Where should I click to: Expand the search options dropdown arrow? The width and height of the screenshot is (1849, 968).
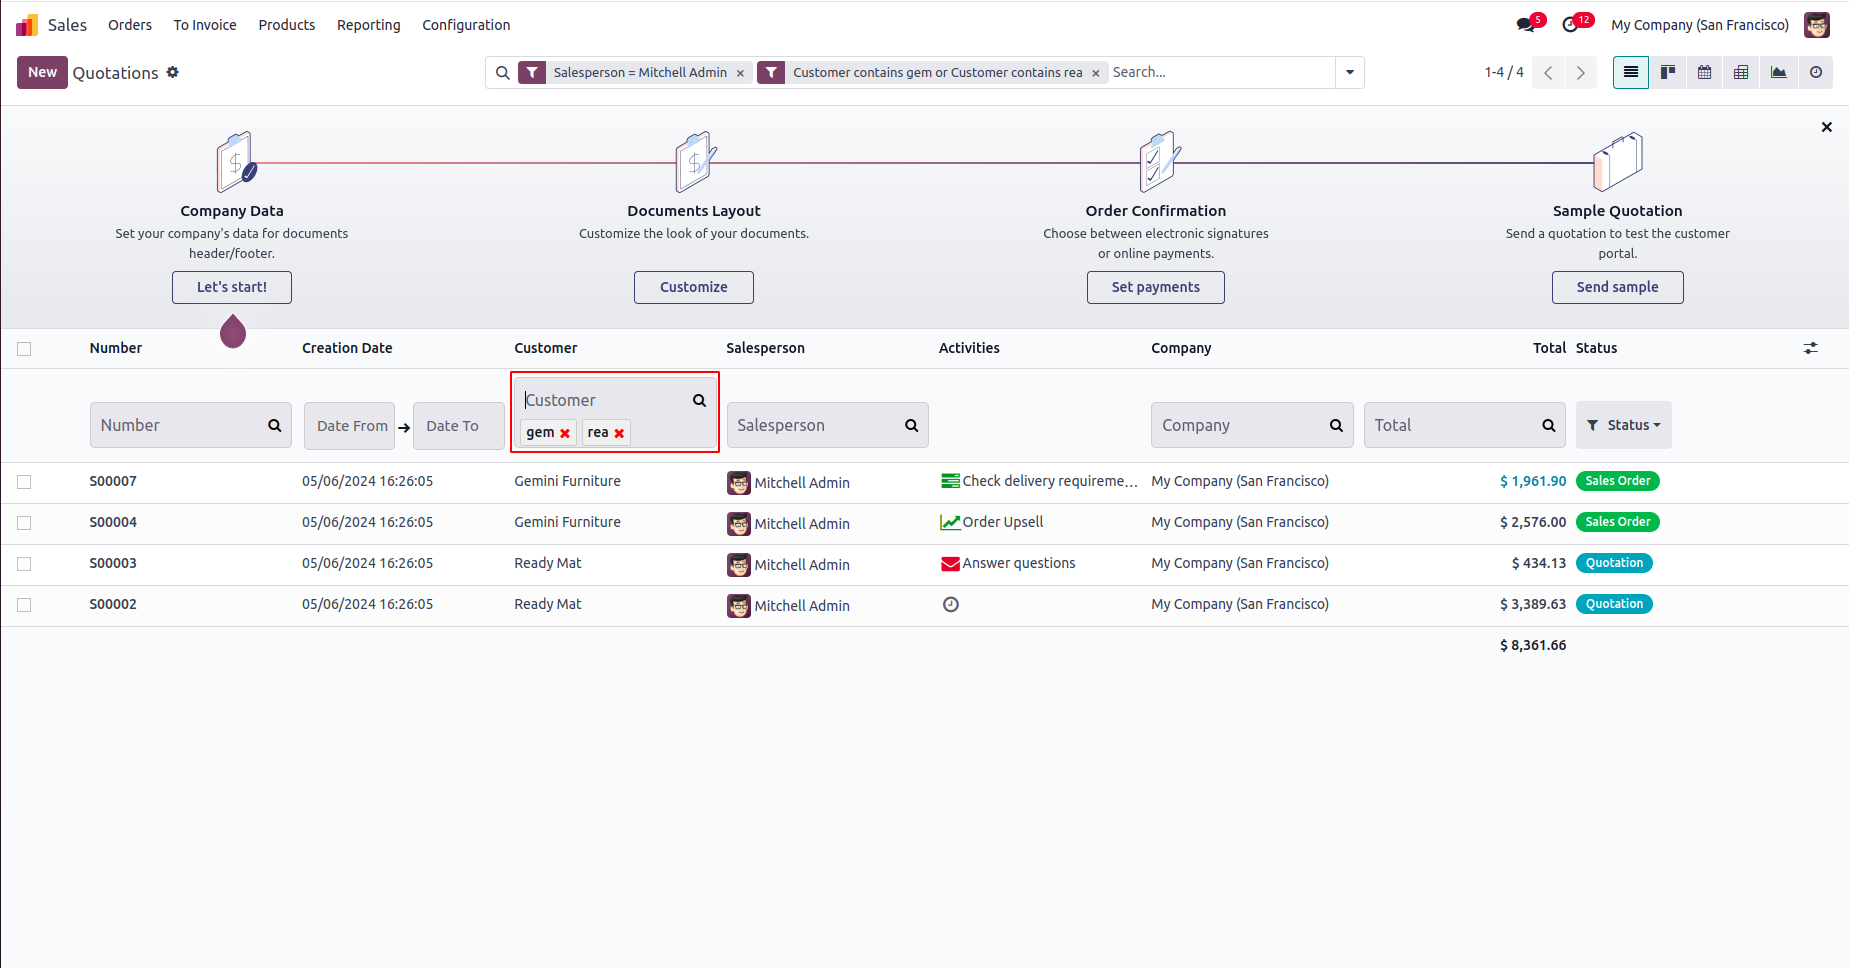pos(1350,72)
